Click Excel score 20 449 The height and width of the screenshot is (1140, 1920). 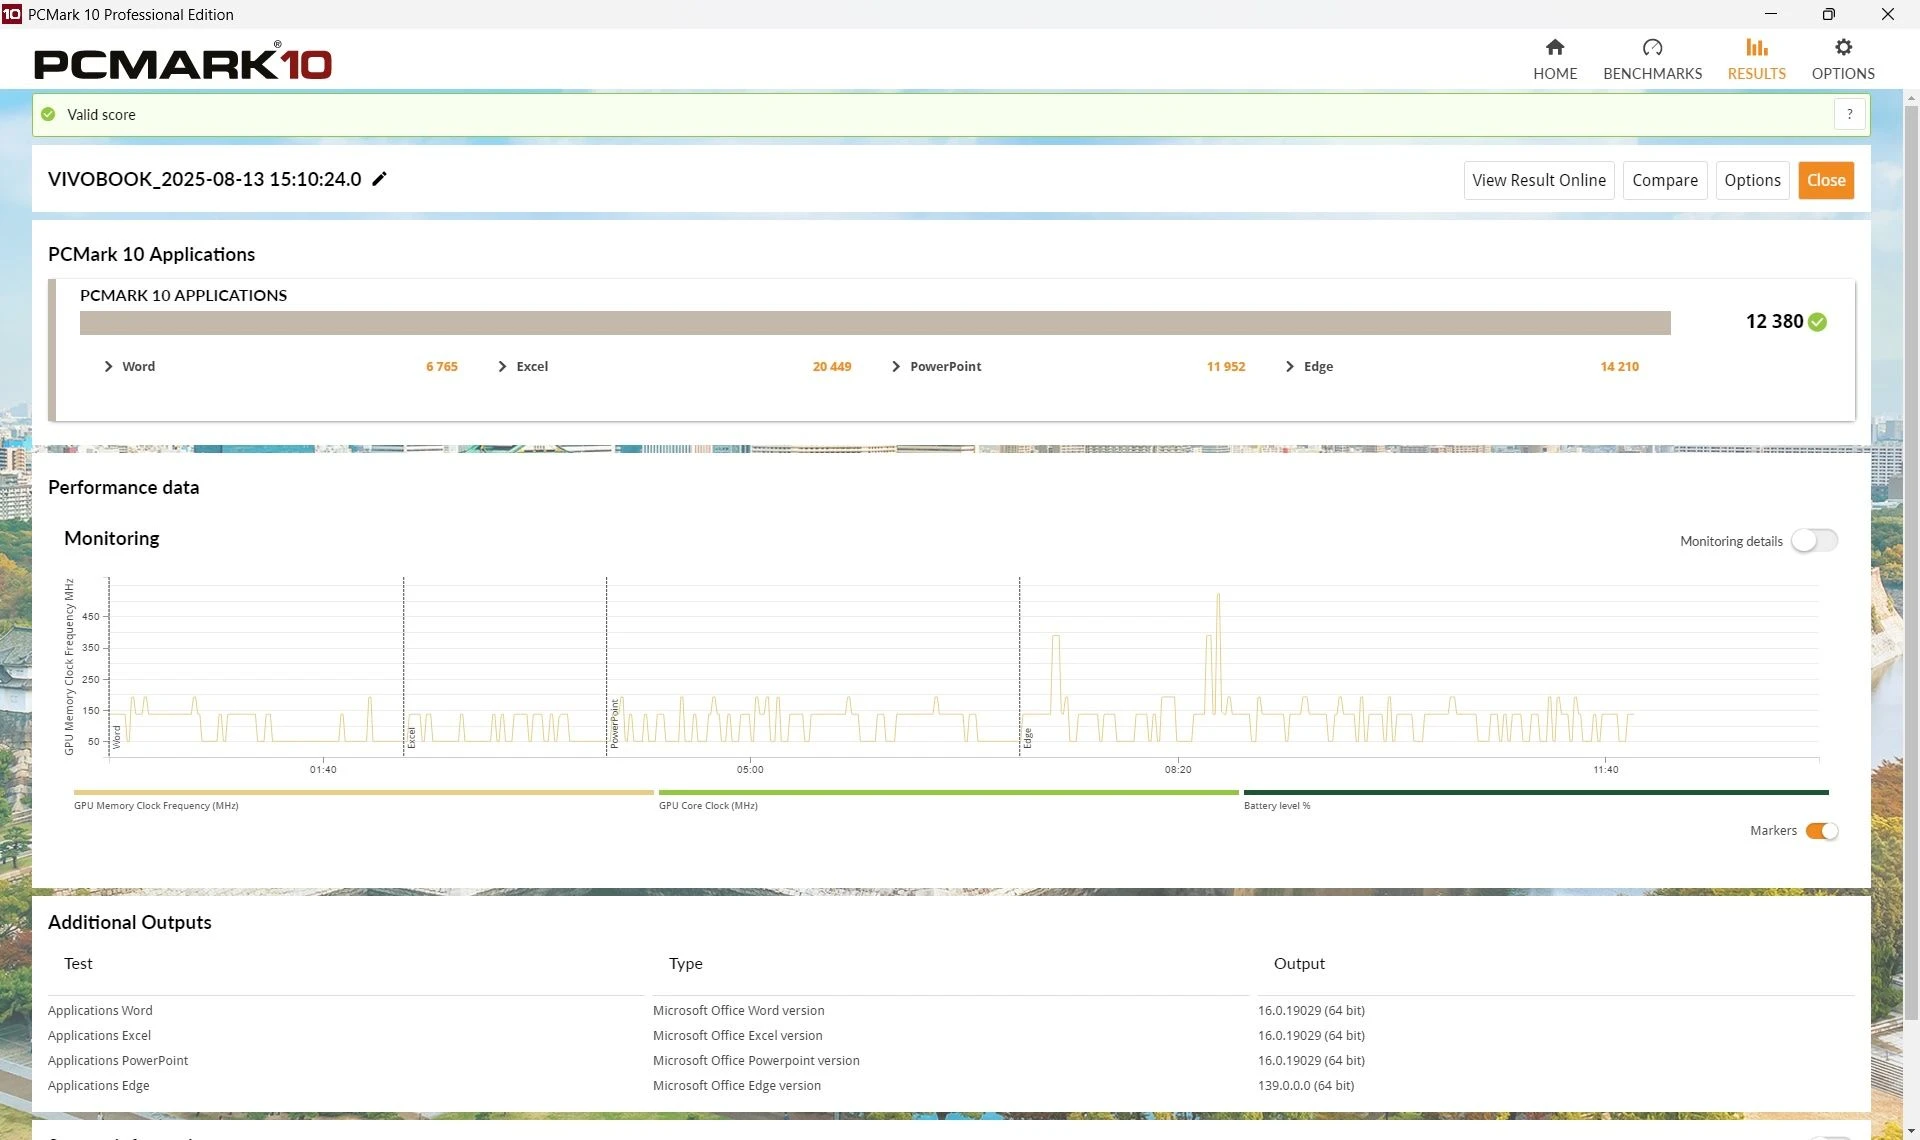pyautogui.click(x=831, y=366)
